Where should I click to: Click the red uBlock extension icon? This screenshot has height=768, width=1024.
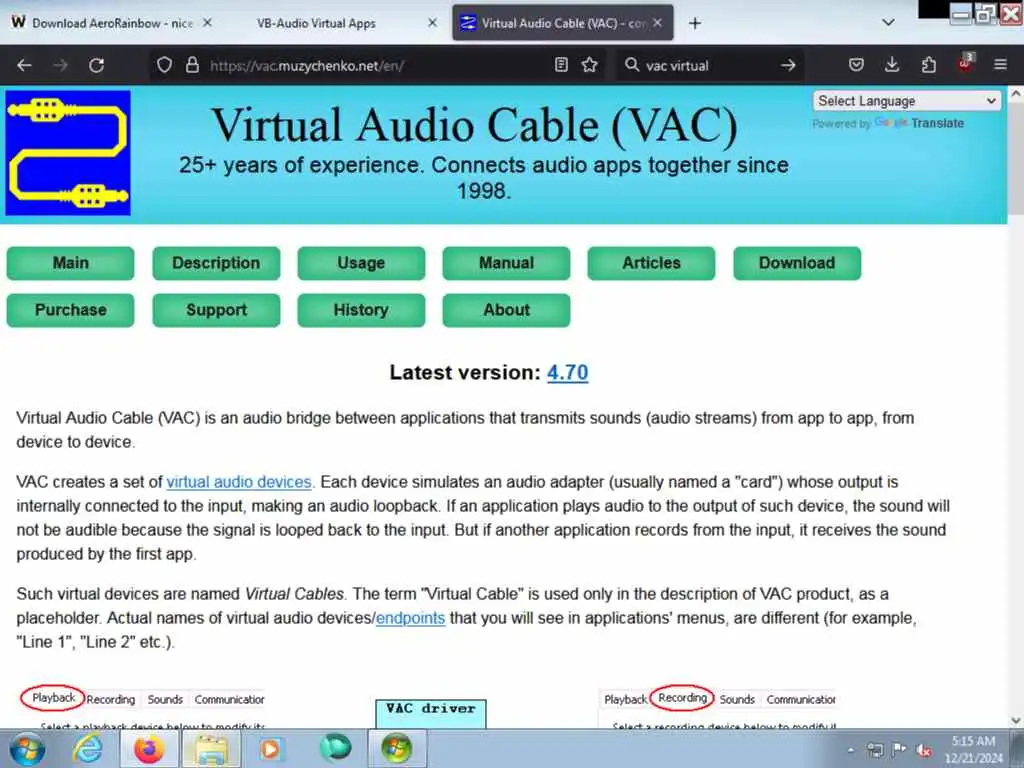click(x=965, y=63)
